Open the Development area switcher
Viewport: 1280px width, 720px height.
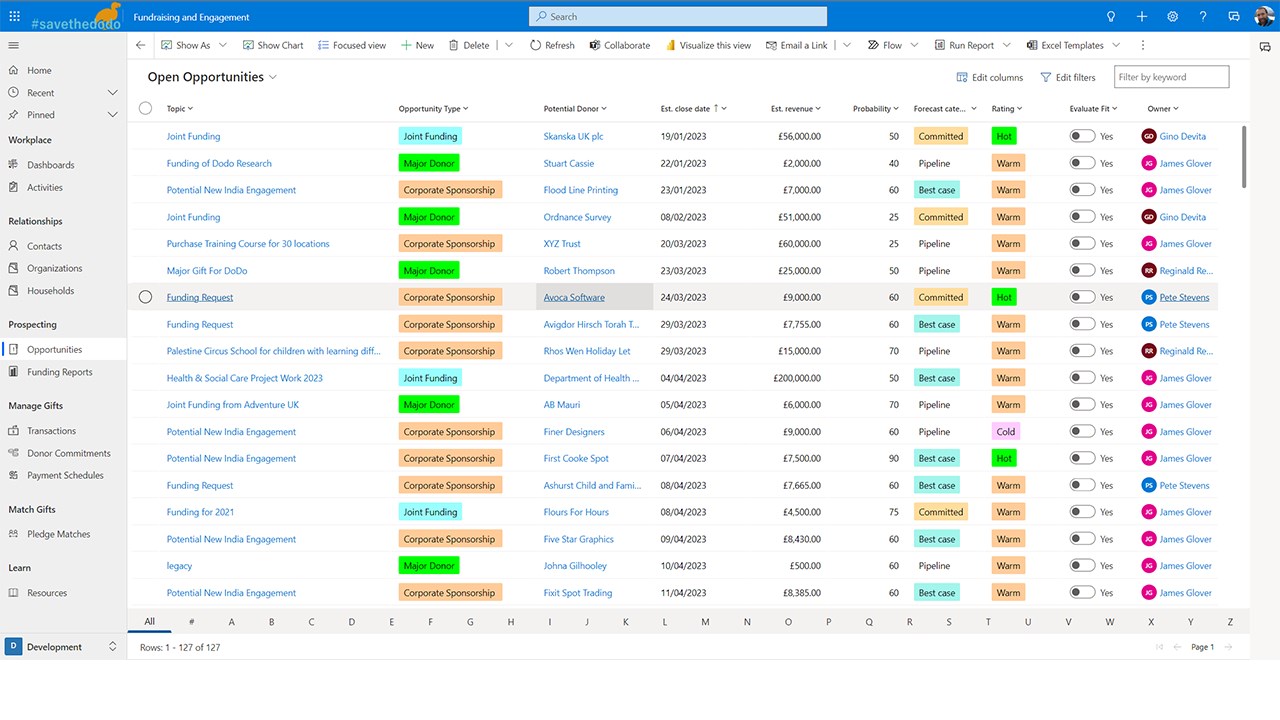(63, 647)
